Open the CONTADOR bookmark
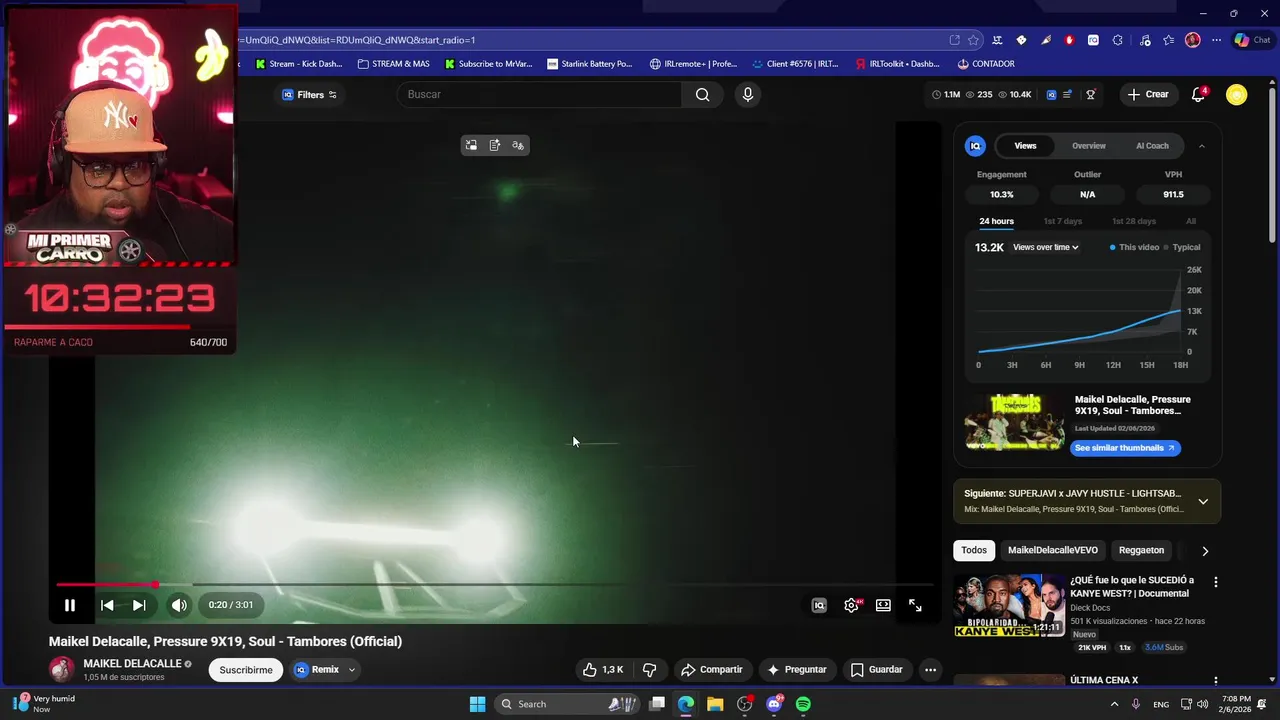Image resolution: width=1280 pixels, height=720 pixels. [x=986, y=64]
